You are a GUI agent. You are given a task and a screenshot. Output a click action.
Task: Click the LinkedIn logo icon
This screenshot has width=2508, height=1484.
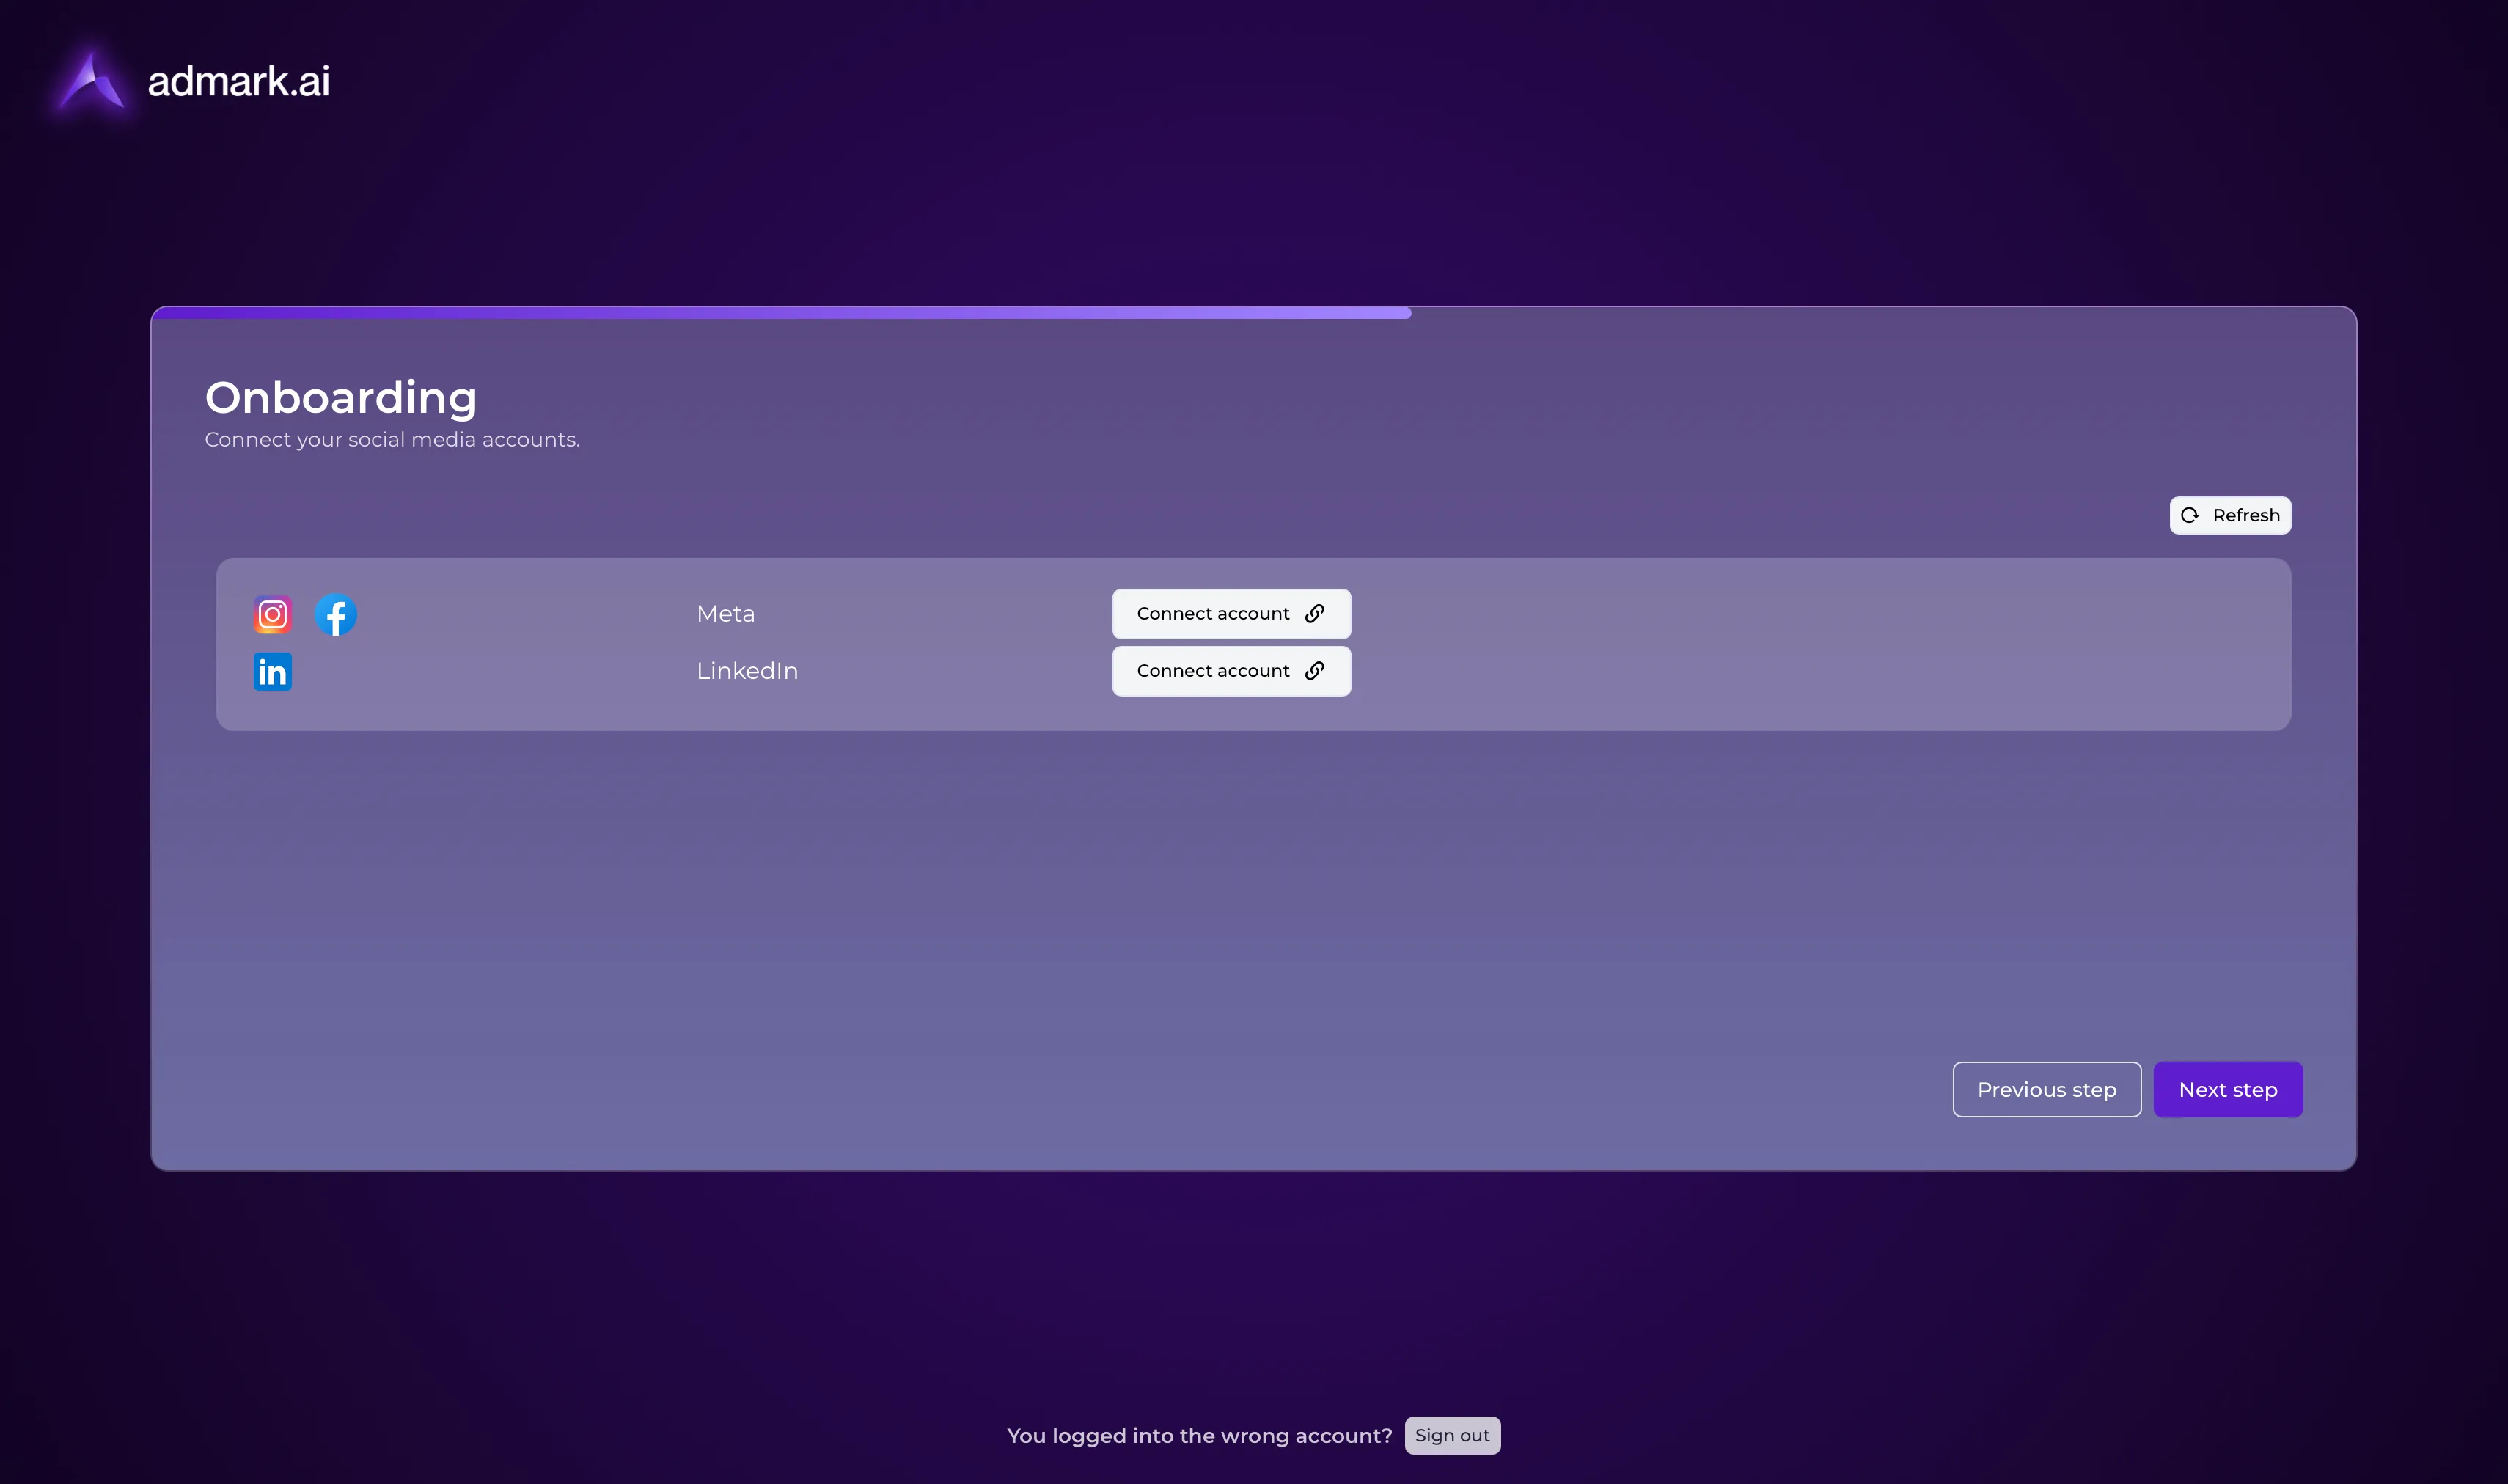point(272,672)
